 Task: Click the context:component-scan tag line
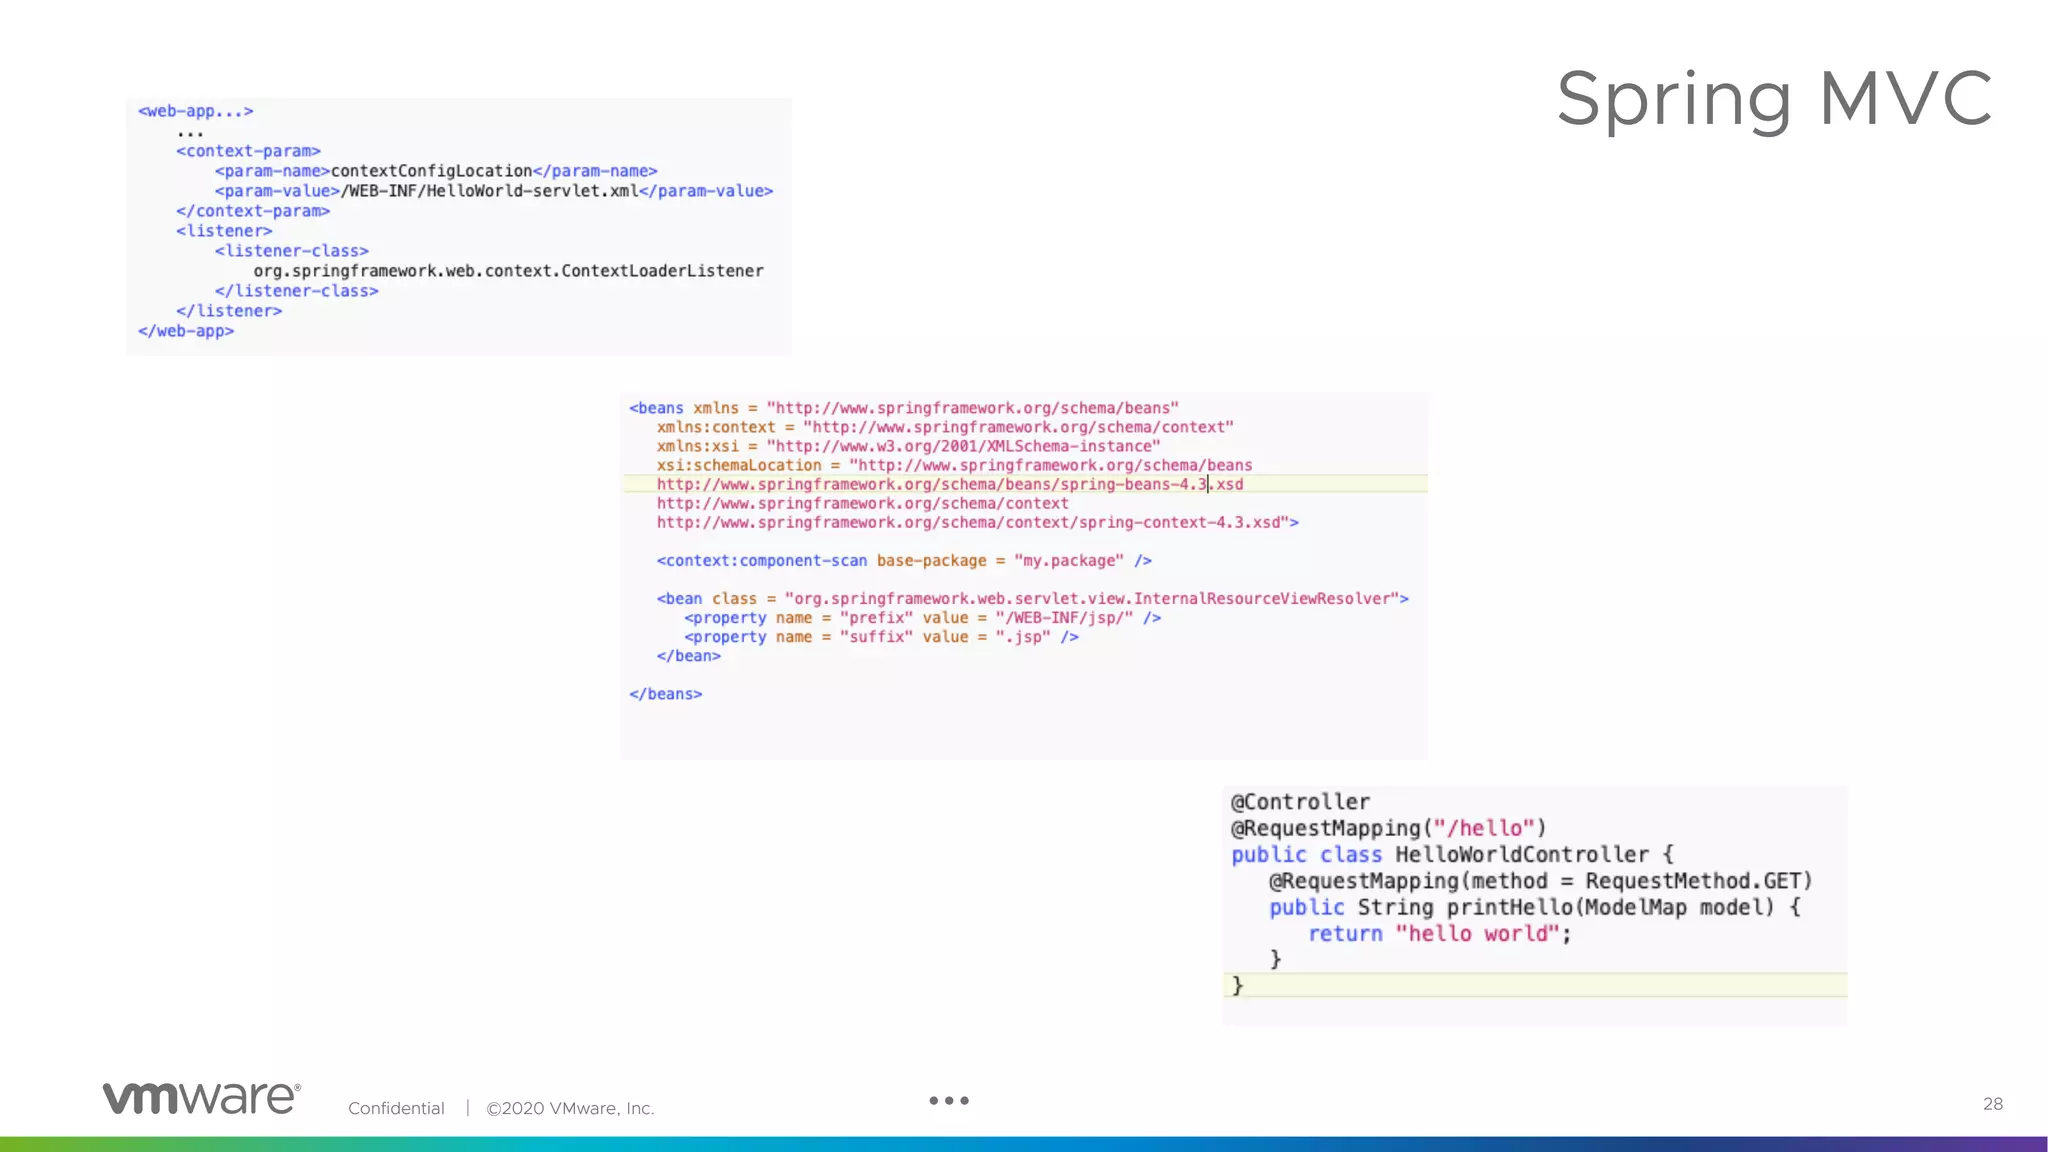[904, 561]
